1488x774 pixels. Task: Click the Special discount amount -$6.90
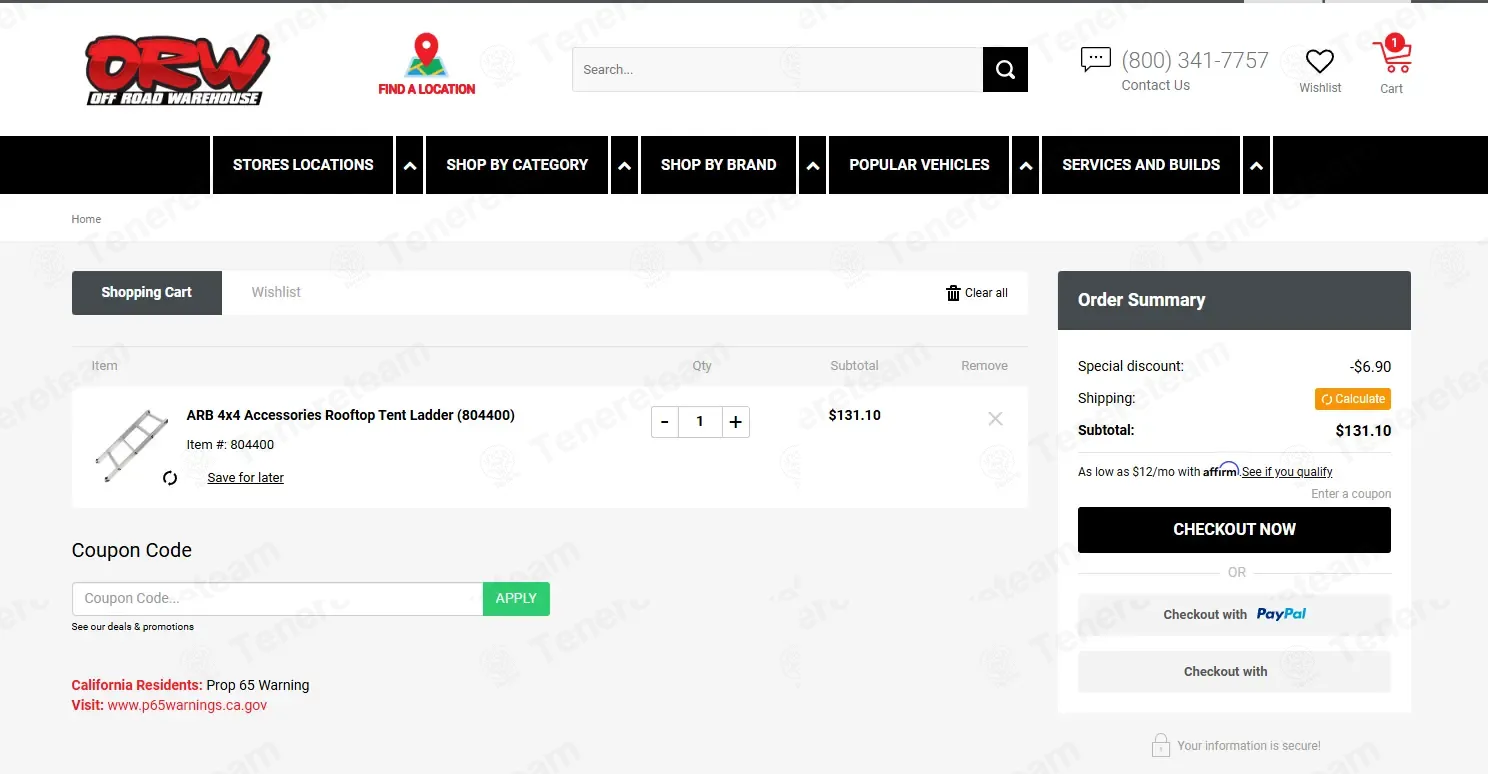pyautogui.click(x=1370, y=366)
